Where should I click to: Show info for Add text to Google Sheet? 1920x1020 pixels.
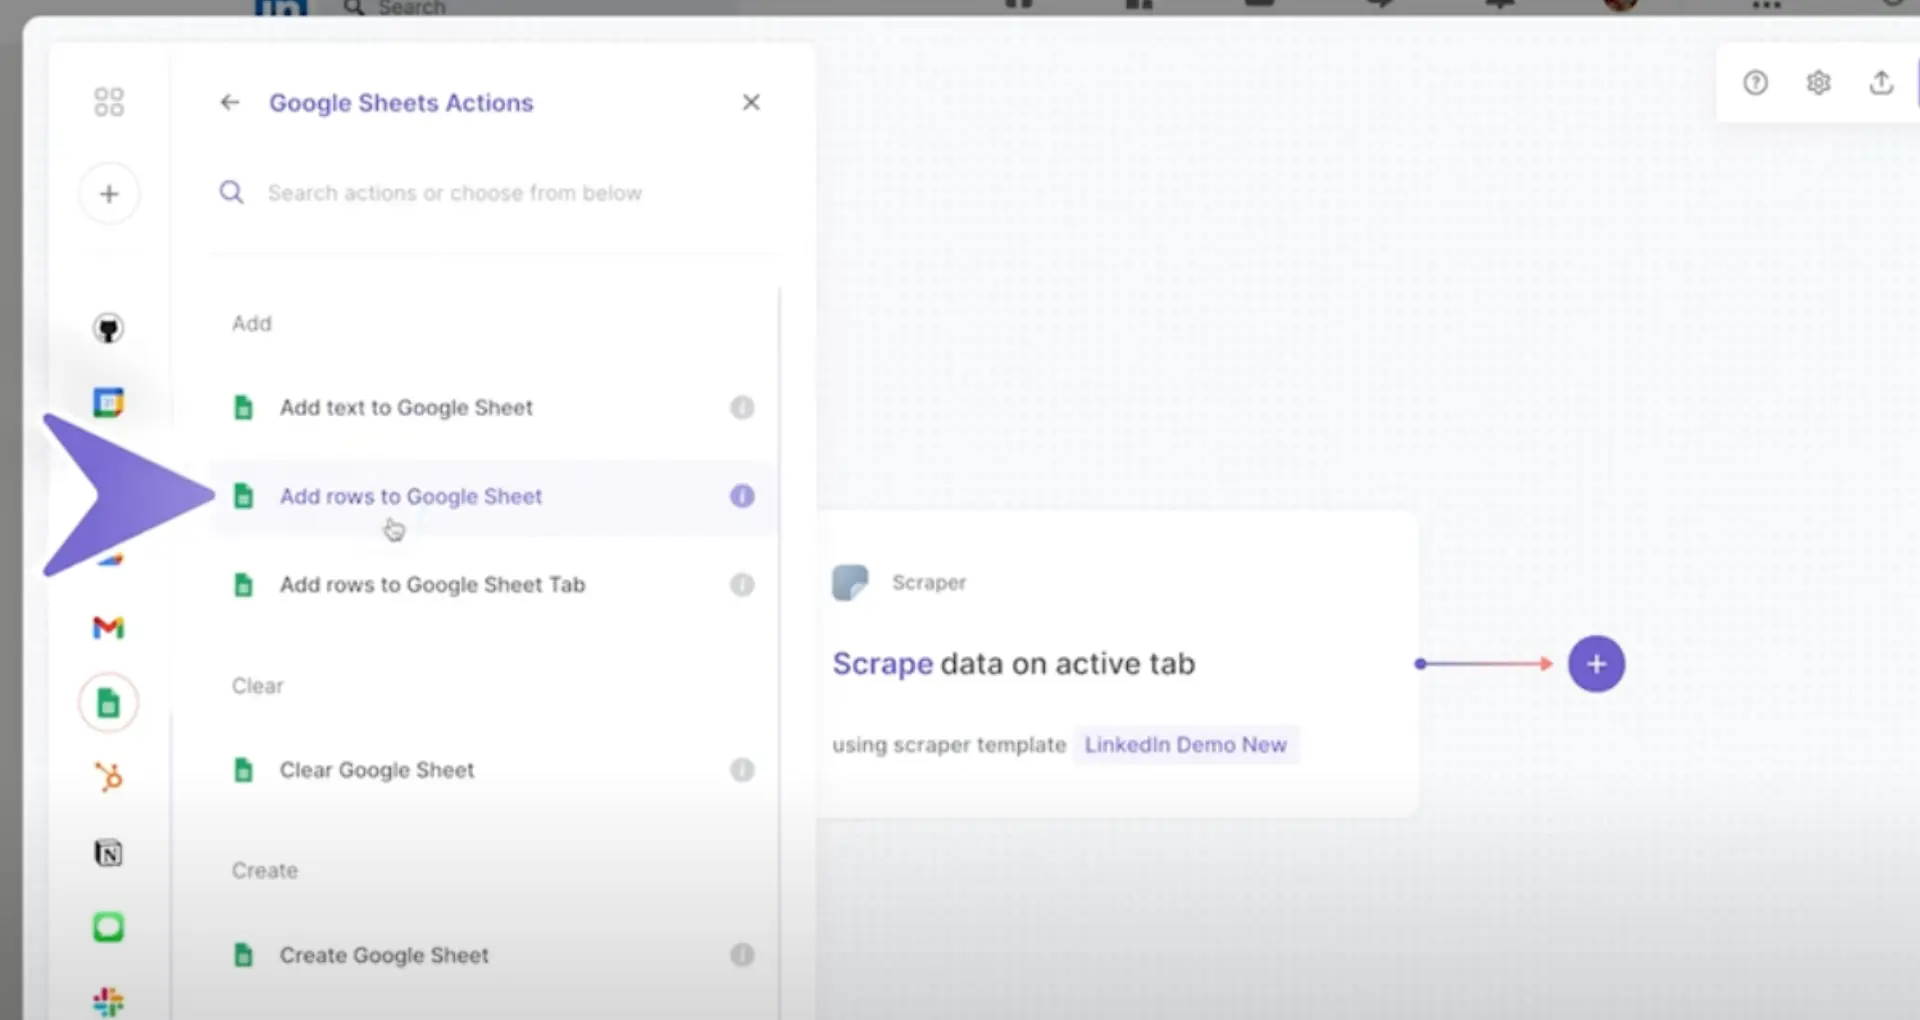(742, 408)
